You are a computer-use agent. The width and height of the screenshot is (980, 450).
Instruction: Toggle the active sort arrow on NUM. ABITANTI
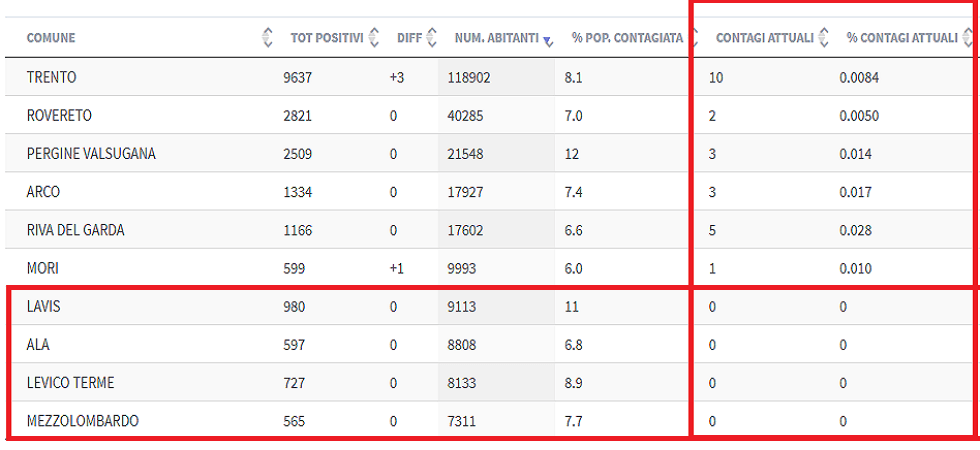coord(547,40)
